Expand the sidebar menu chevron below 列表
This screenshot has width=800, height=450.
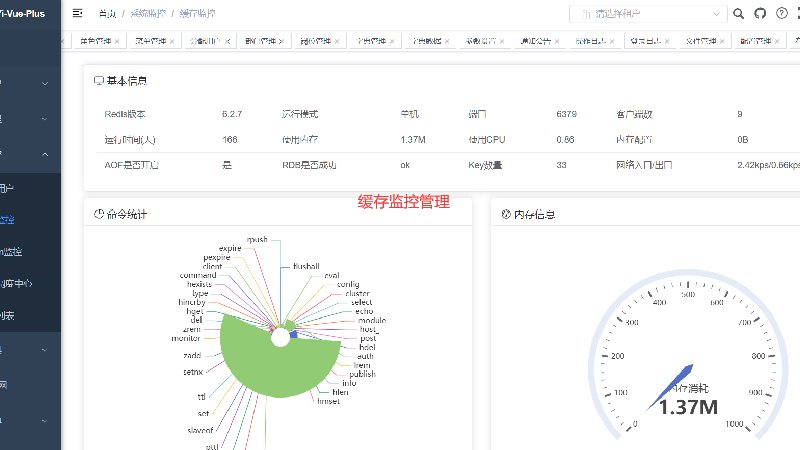click(45, 350)
